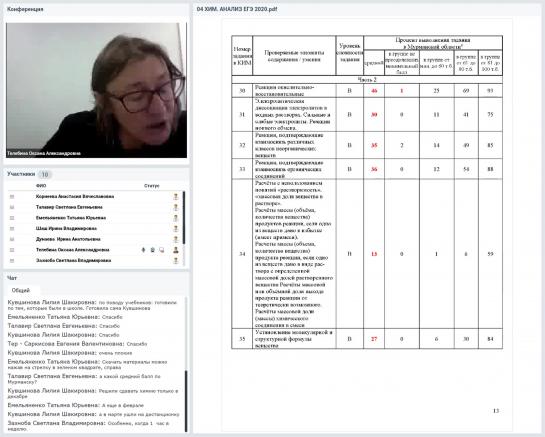Click screen-share icon in Телебина Оксана row

click(x=162, y=250)
